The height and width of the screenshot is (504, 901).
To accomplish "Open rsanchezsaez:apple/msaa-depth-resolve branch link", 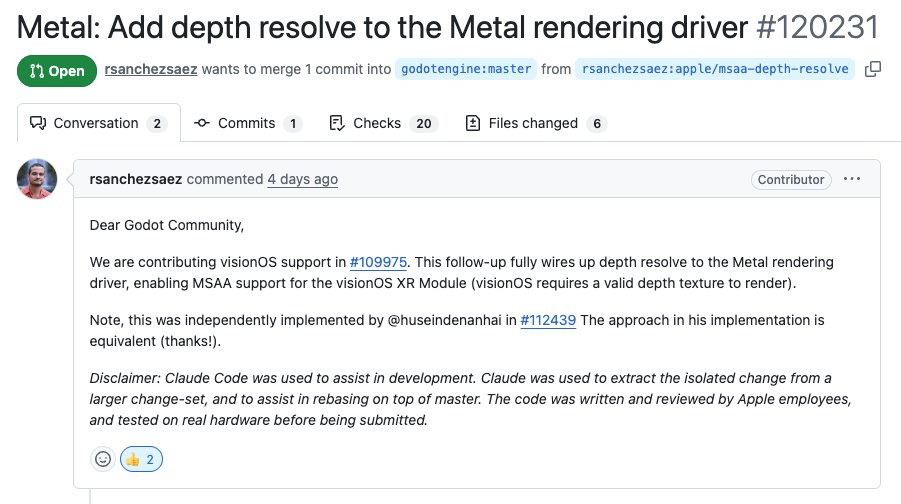I will [x=715, y=69].
